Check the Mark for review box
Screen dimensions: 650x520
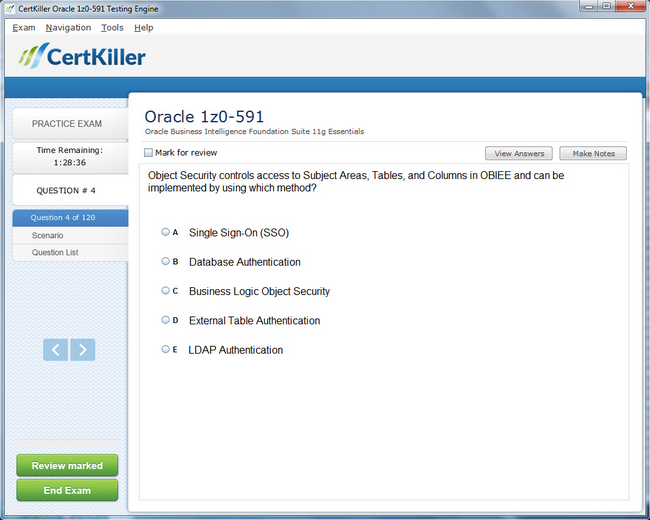[x=148, y=153]
